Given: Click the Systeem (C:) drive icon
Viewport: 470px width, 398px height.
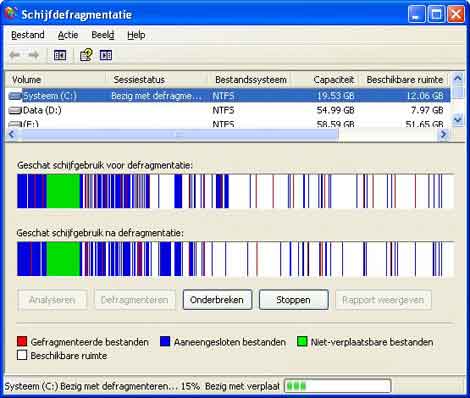Looking at the screenshot, I should pos(15,96).
